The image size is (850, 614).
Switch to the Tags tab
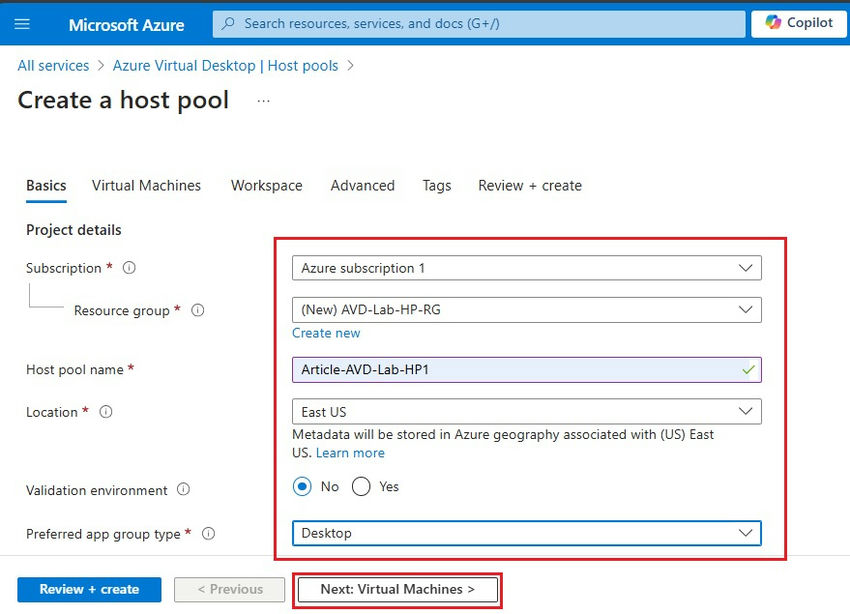[x=436, y=186]
